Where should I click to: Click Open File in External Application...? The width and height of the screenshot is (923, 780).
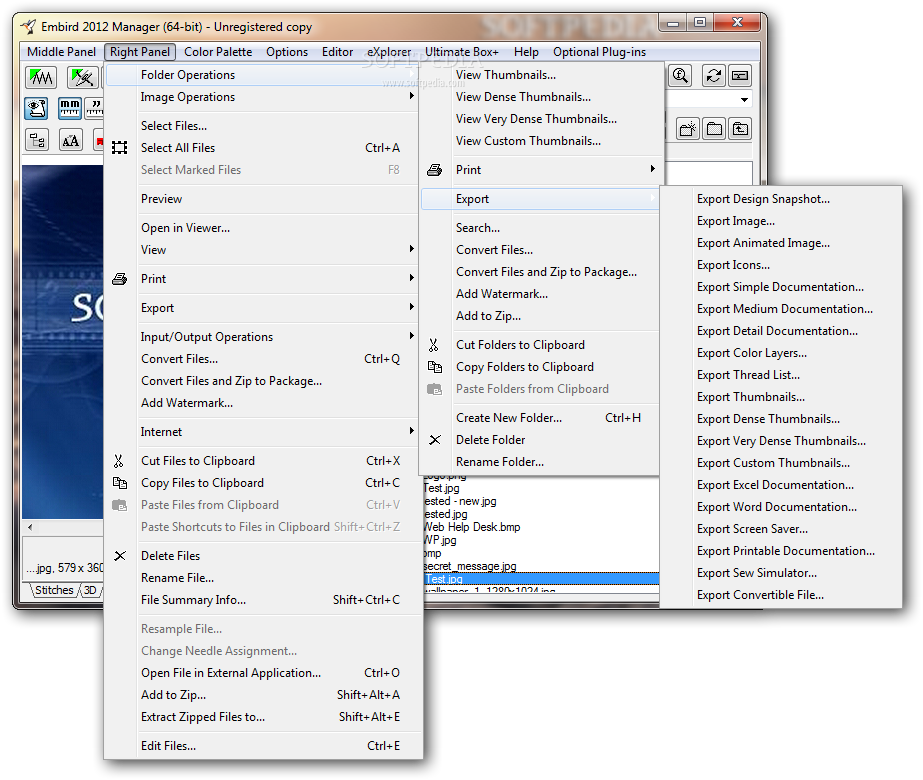(x=231, y=673)
